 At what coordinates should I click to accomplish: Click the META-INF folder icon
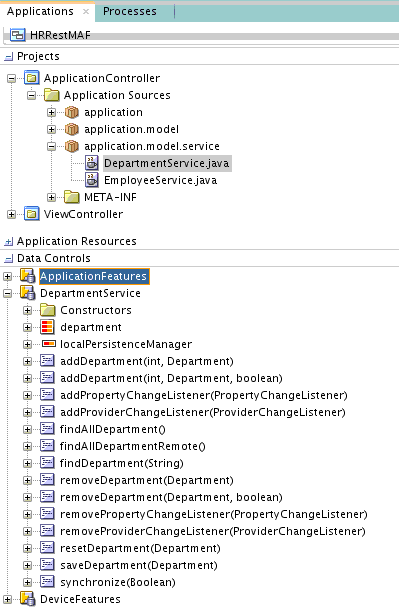72,197
